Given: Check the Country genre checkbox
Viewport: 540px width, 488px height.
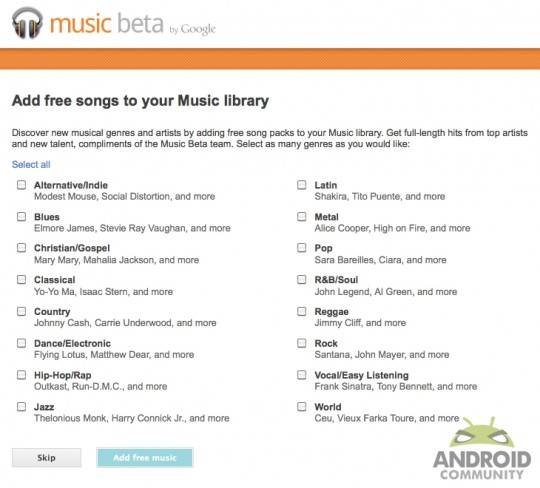Looking at the screenshot, I should click(21, 311).
